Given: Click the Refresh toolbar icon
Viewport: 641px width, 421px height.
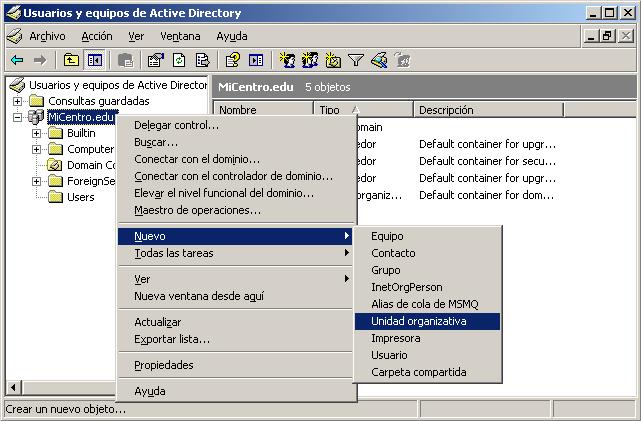Looking at the screenshot, I should click(179, 60).
